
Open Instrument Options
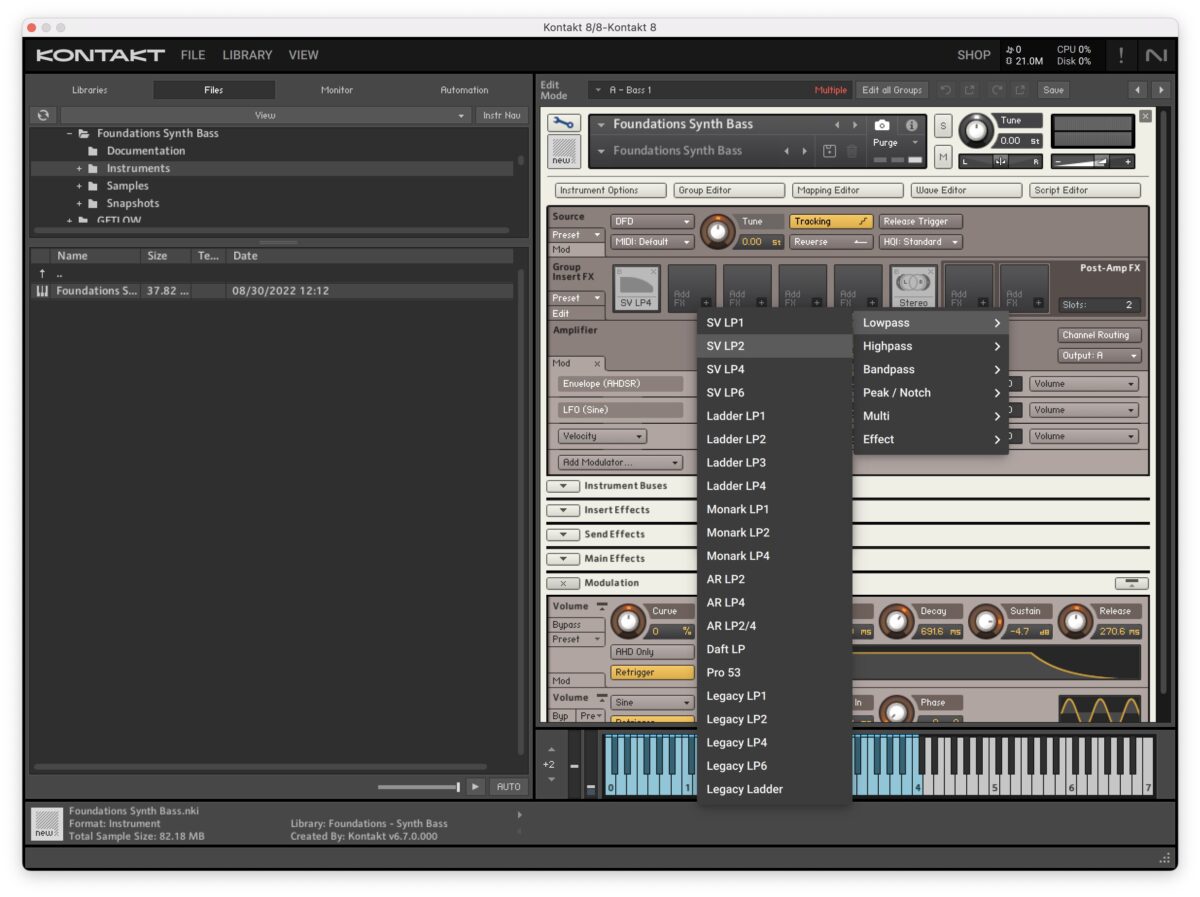point(611,190)
